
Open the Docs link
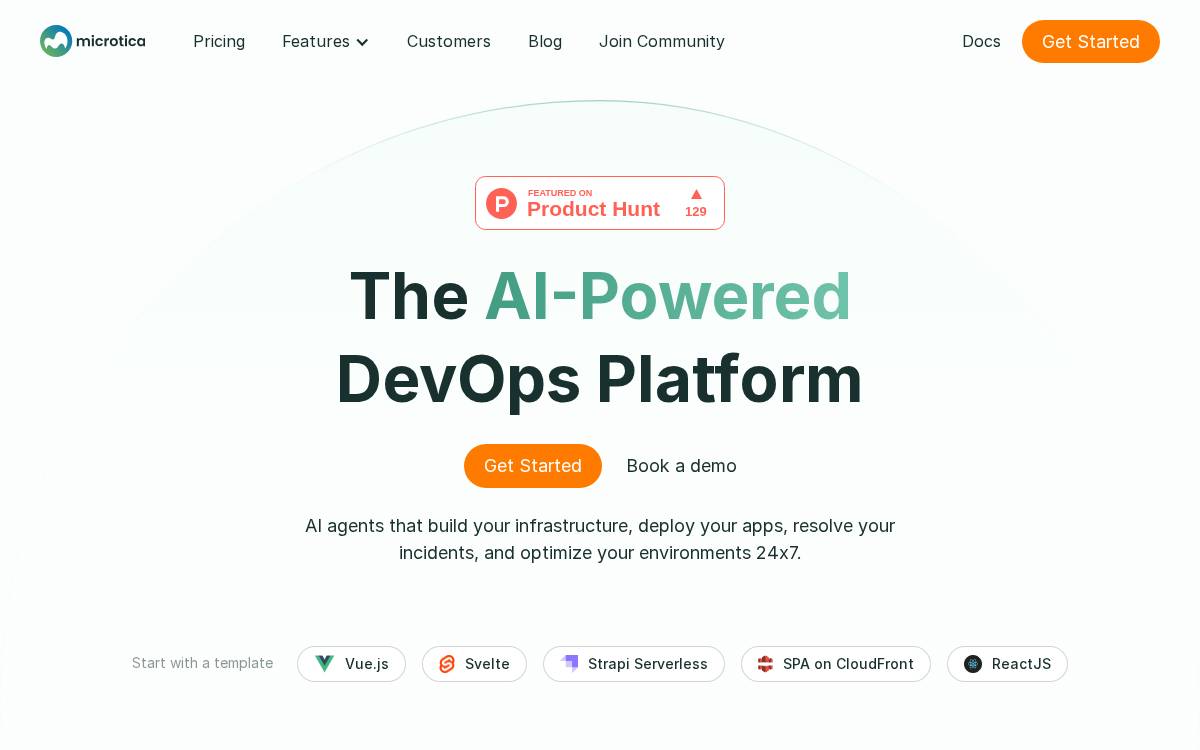point(981,41)
